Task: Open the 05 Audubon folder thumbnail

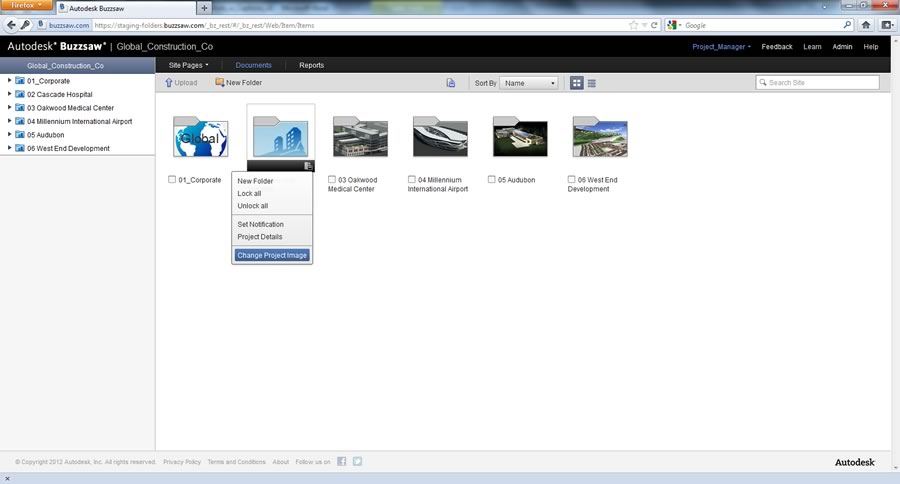Action: pos(520,137)
